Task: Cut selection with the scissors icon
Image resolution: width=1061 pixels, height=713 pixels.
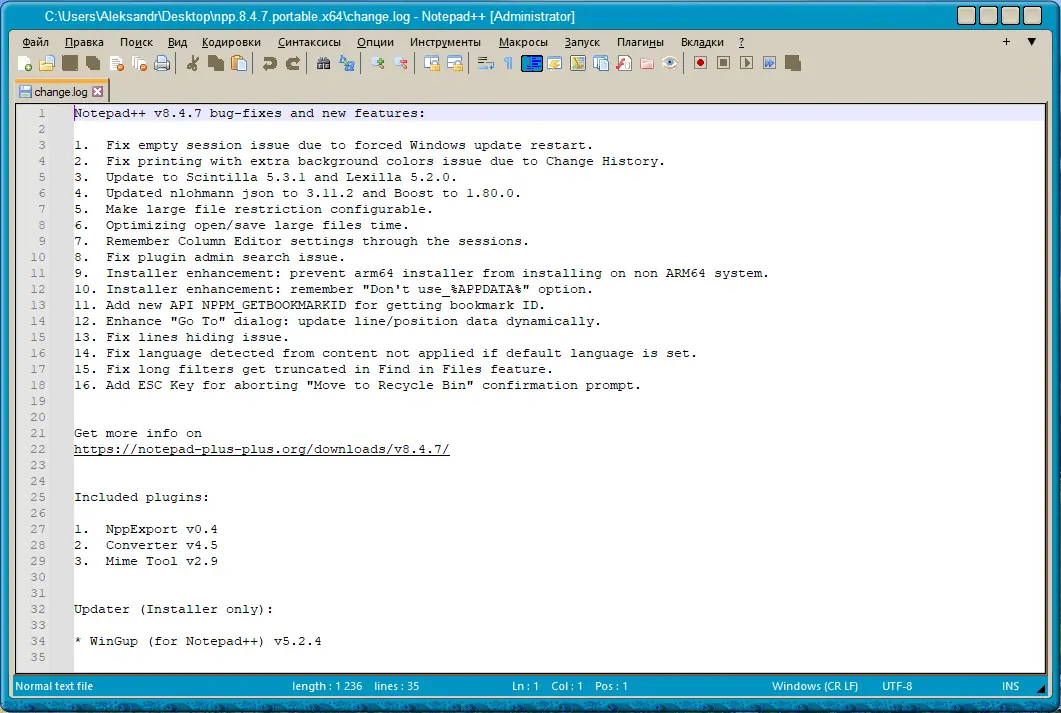Action: pyautogui.click(x=193, y=64)
